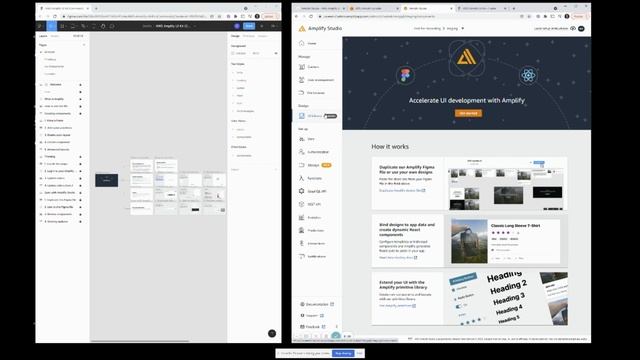This screenshot has width=640, height=360.
Task: Select the Move tool in Figma toolbar
Action: tap(51, 26)
